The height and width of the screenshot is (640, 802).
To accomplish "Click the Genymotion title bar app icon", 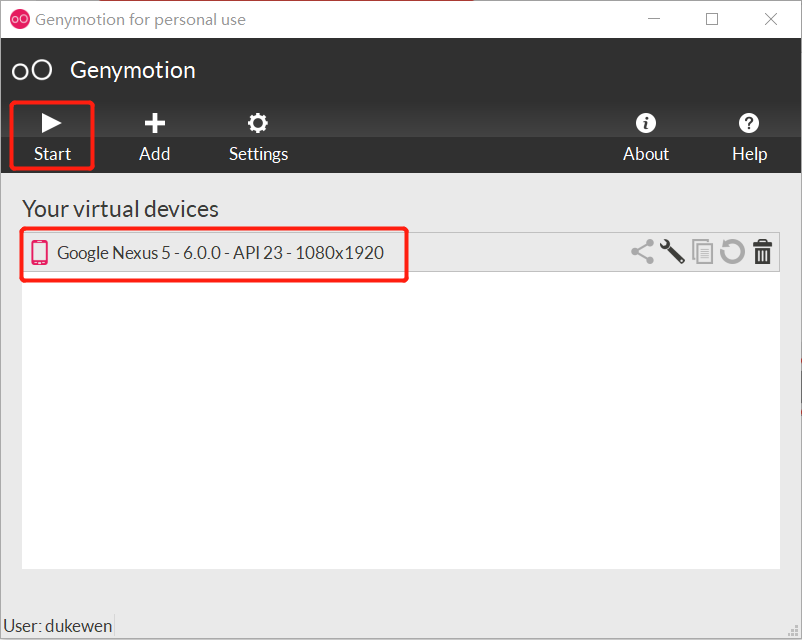I will tap(20, 19).
